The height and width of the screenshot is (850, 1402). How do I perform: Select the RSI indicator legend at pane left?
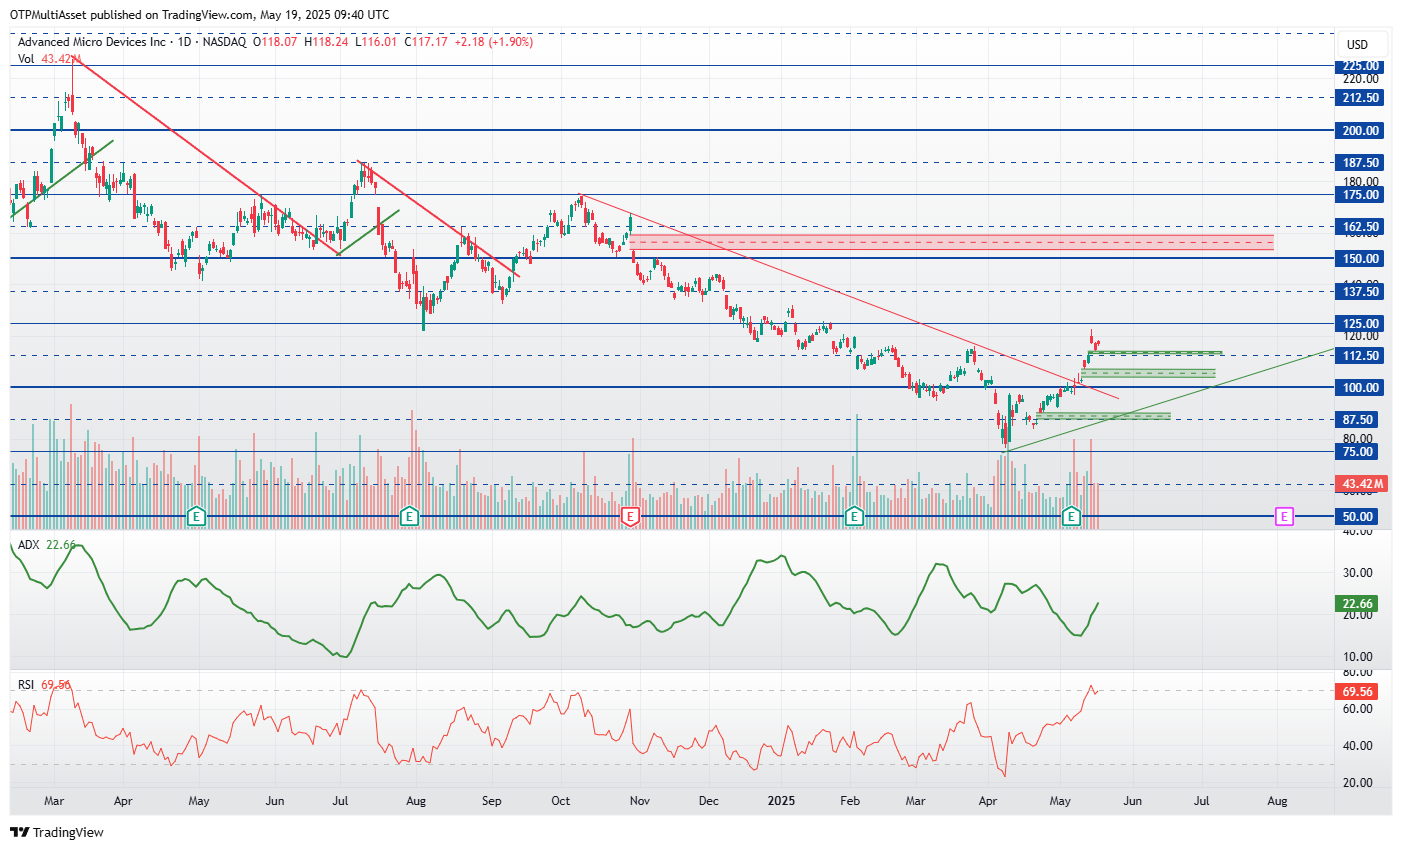point(26,685)
